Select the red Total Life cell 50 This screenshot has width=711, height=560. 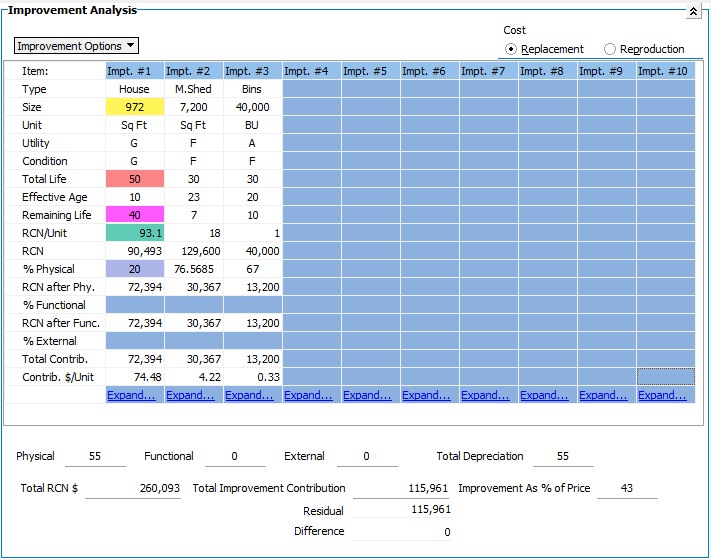135,179
